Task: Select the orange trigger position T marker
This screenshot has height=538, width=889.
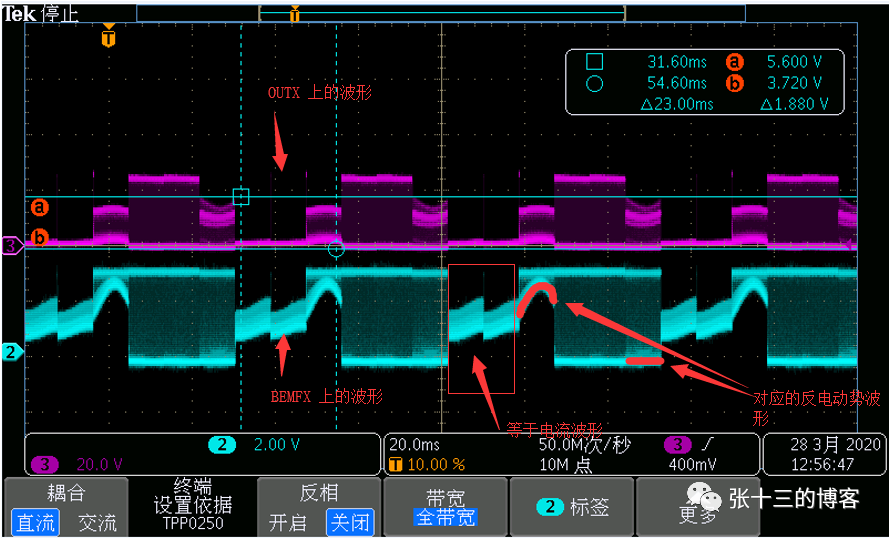Action: (x=108, y=36)
